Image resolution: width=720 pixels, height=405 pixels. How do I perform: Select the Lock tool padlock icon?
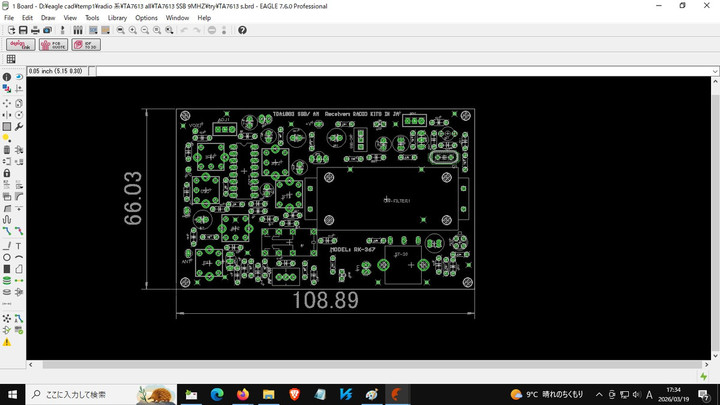click(7, 173)
